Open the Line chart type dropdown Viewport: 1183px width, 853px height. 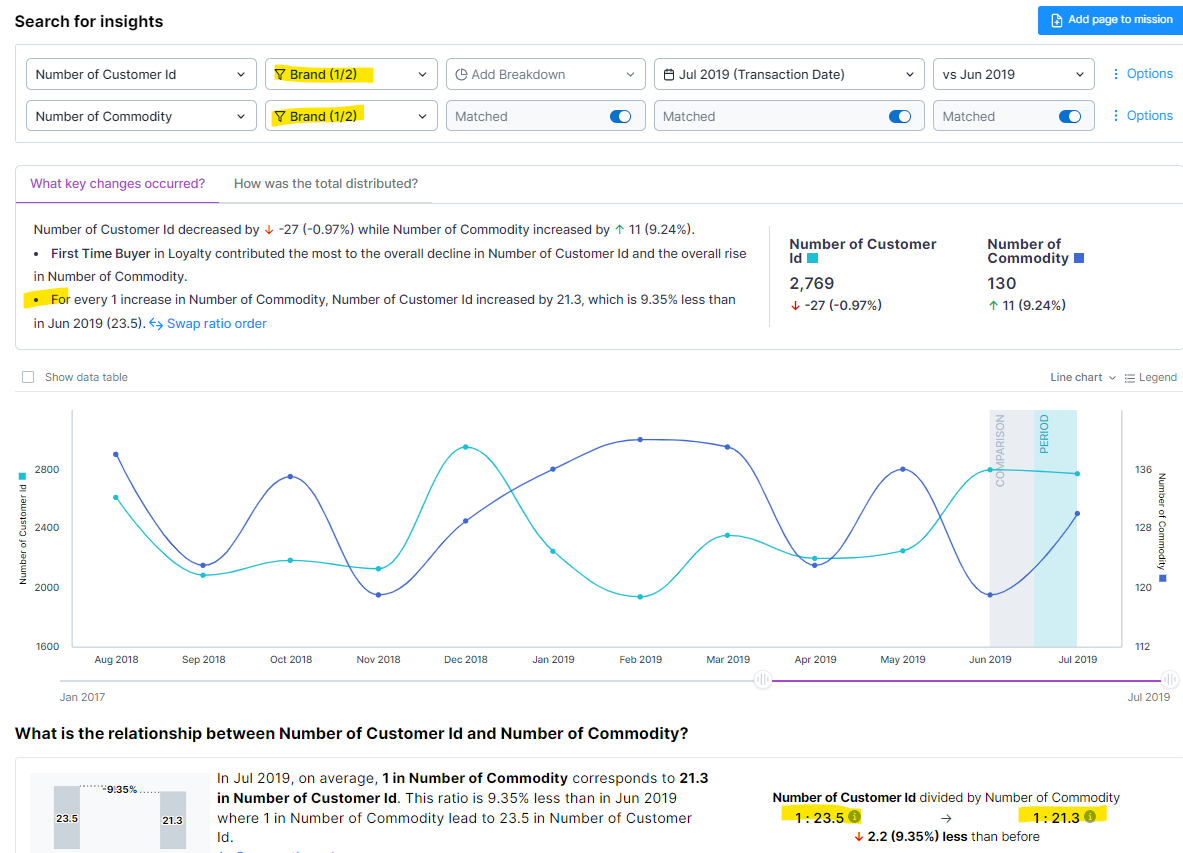1082,377
